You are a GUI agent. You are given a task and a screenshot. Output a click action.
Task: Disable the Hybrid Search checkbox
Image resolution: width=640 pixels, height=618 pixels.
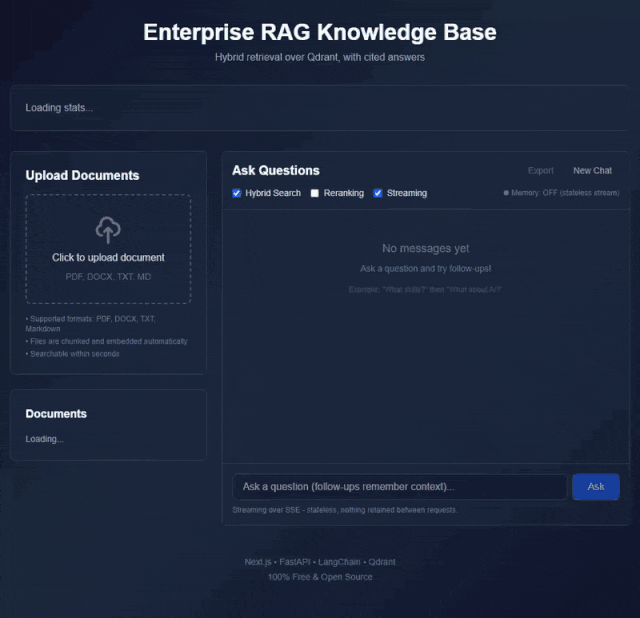pos(237,193)
